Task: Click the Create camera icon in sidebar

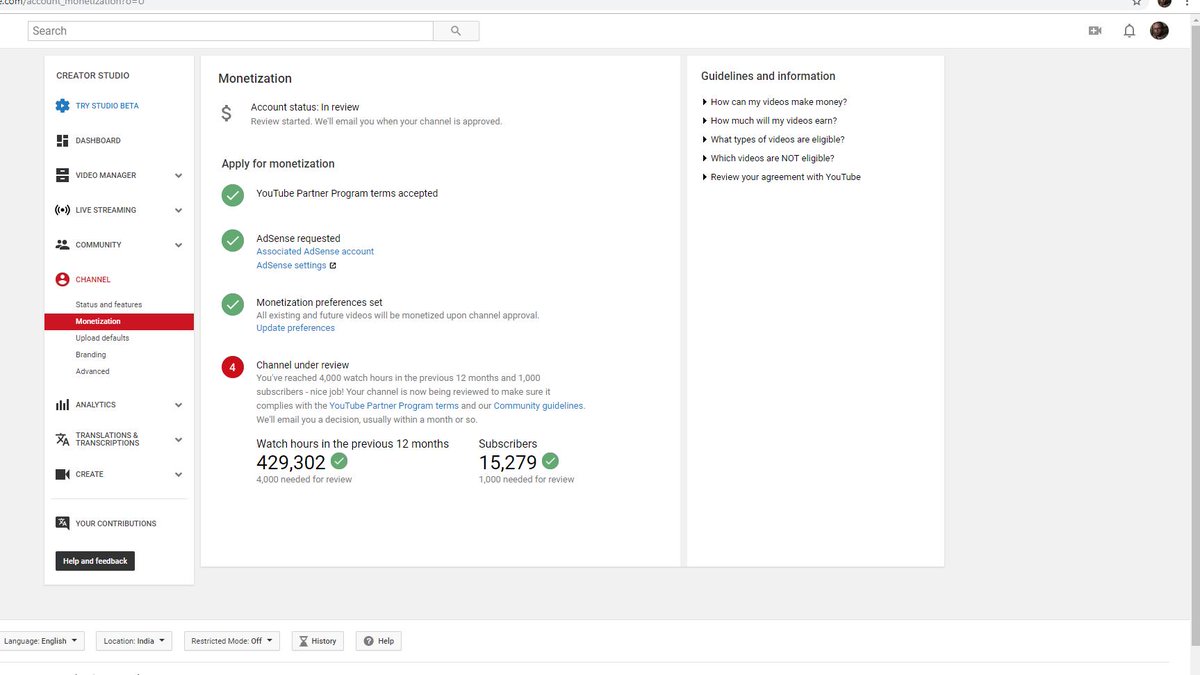Action: 62,474
